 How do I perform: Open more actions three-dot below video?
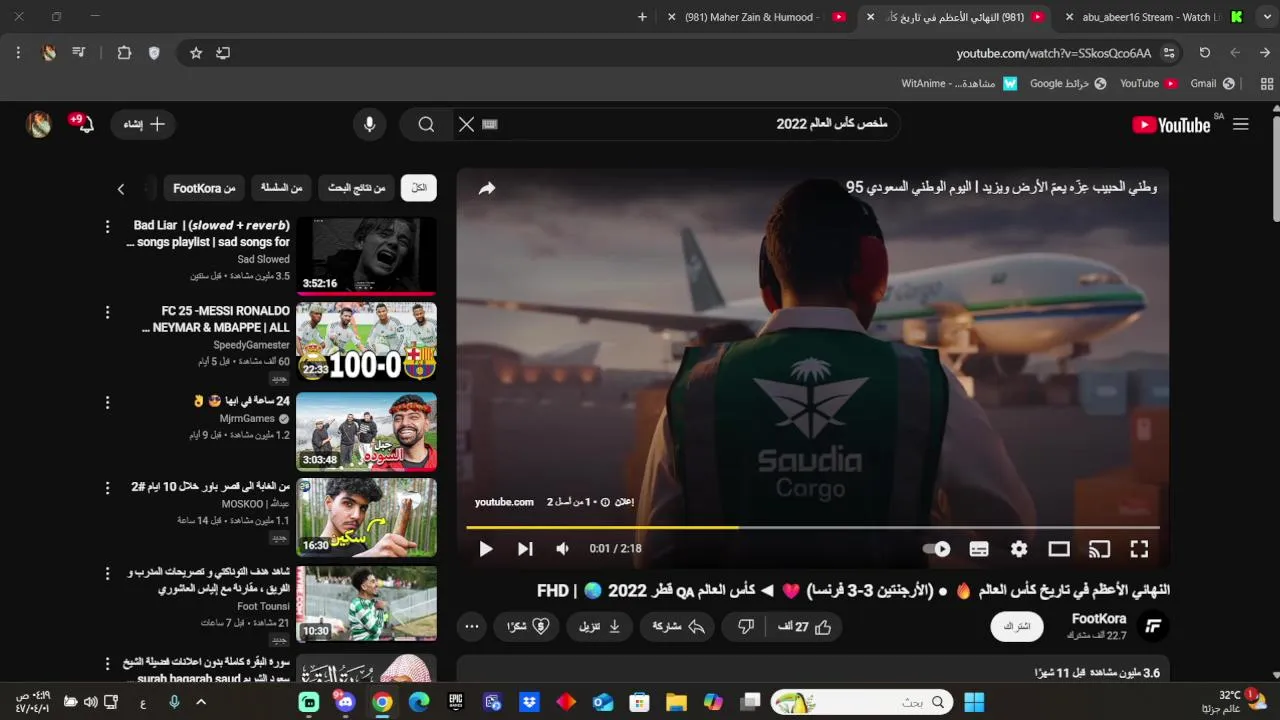coord(473,627)
